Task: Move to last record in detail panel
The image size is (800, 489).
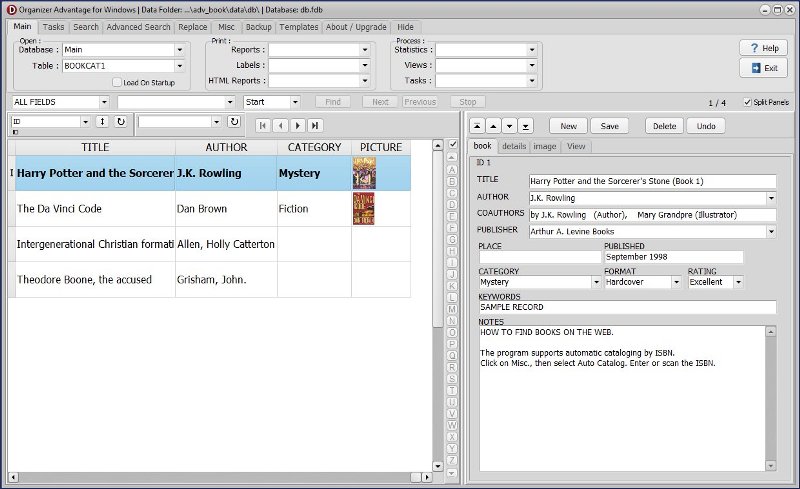Action: (x=526, y=126)
